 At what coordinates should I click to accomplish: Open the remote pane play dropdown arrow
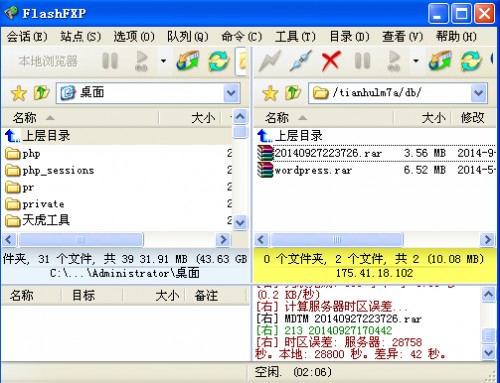[x=416, y=61]
